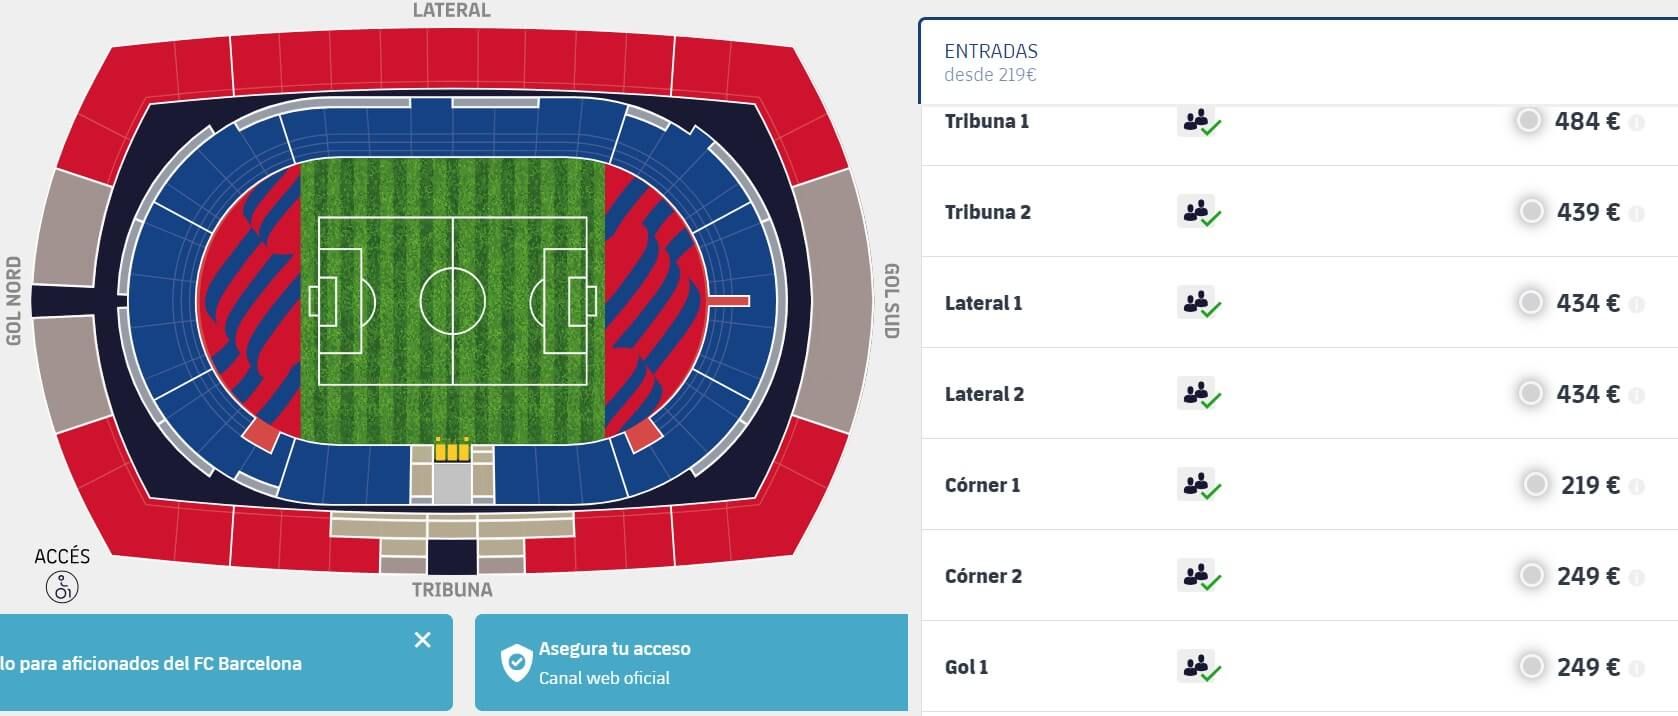
Task: Click the group availability icon beside Gol 1
Action: [1198, 666]
